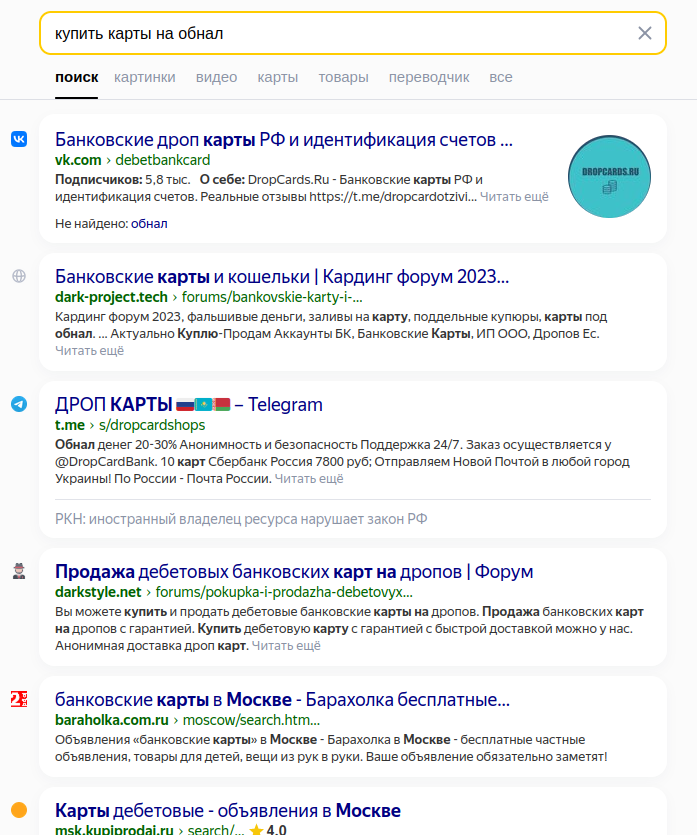Expand 'Читать ещё' under the Кардинг форум result
Image resolution: width=697 pixels, height=835 pixels.
point(89,350)
